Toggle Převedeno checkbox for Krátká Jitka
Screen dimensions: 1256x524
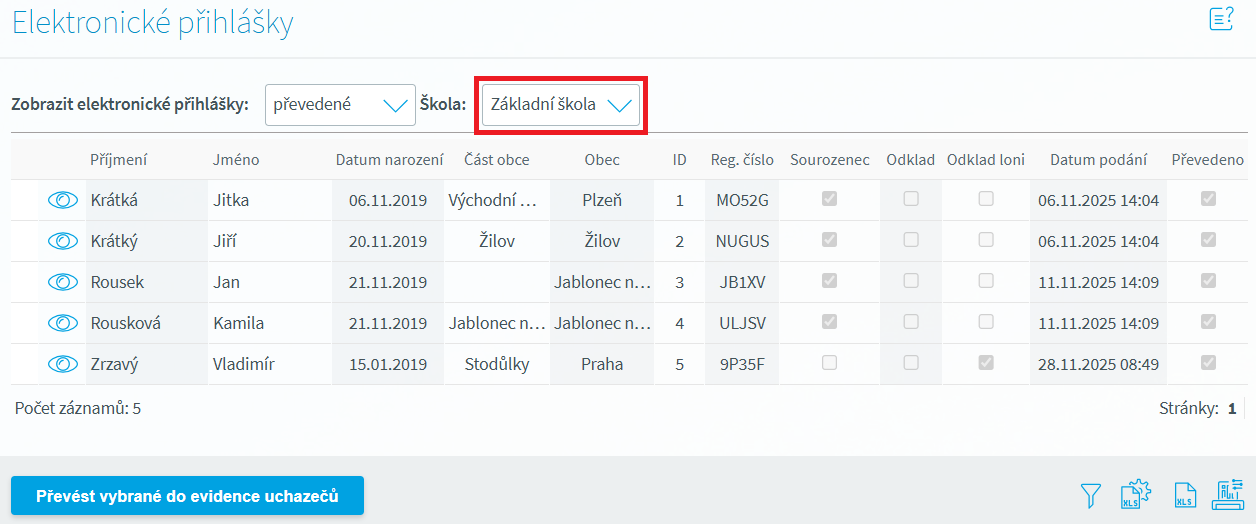click(1208, 200)
